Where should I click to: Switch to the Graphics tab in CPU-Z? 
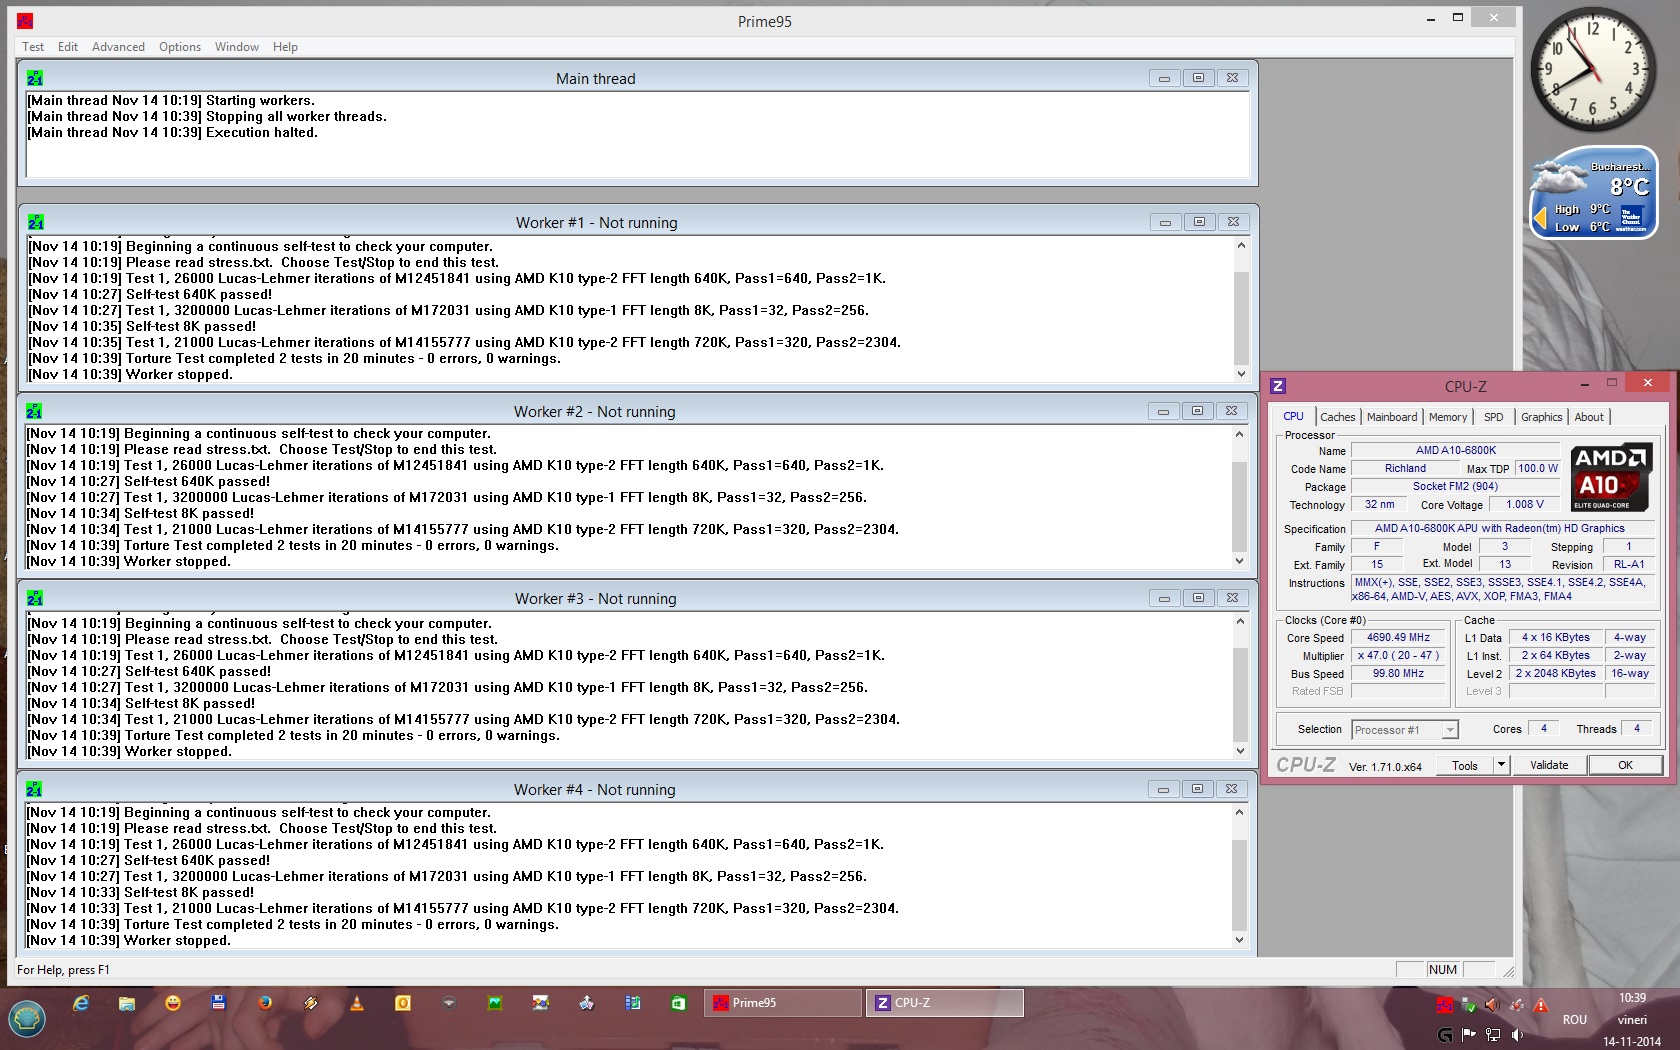point(1542,417)
